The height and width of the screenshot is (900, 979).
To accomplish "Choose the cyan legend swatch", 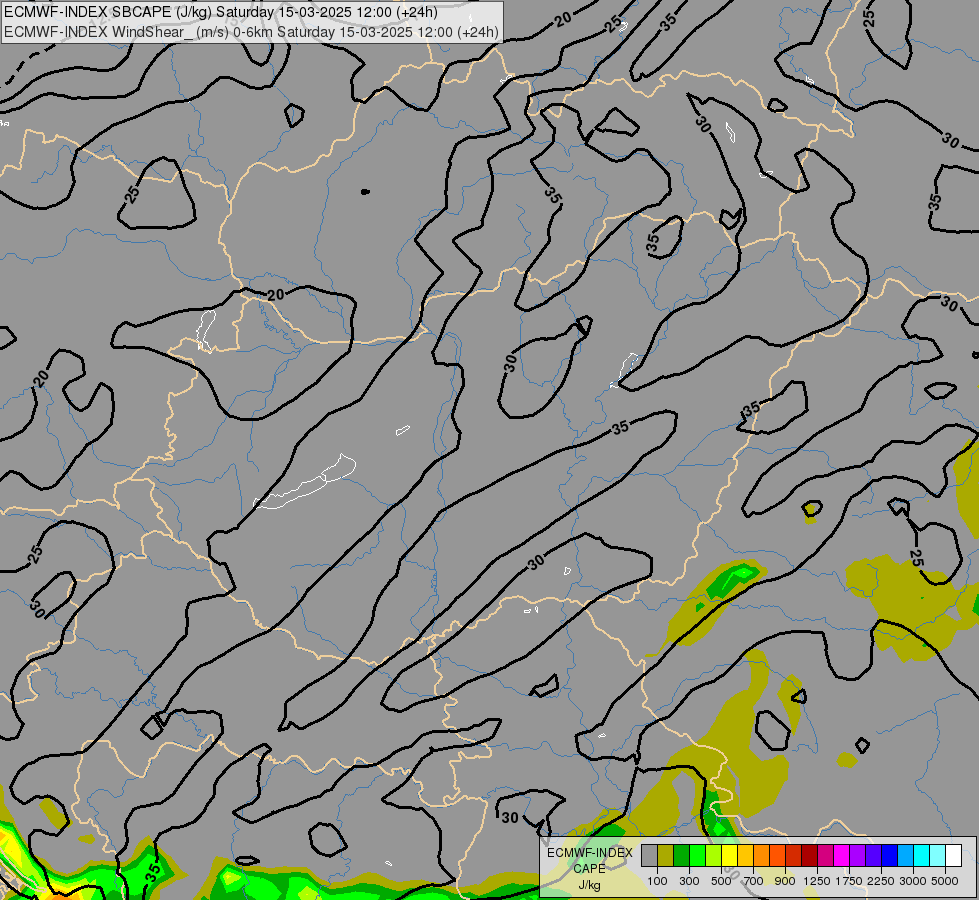I will click(x=921, y=856).
